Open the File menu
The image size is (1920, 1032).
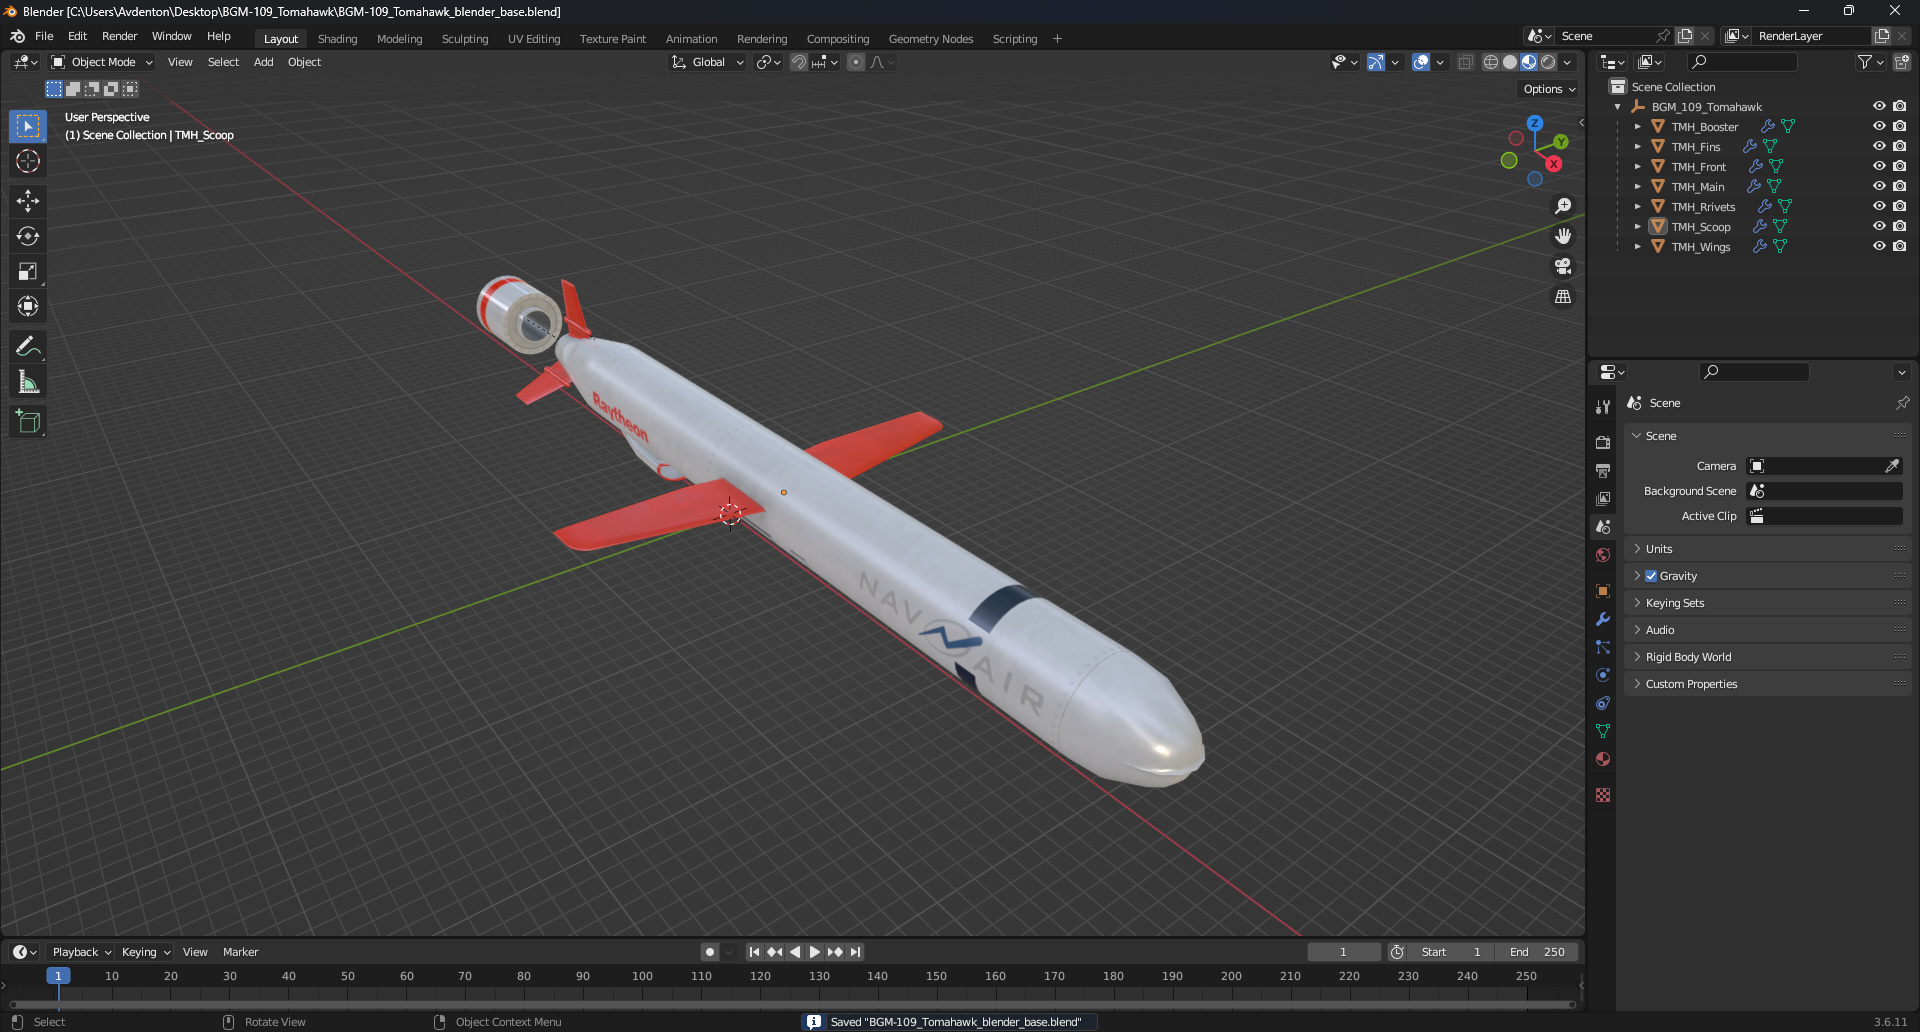[44, 36]
